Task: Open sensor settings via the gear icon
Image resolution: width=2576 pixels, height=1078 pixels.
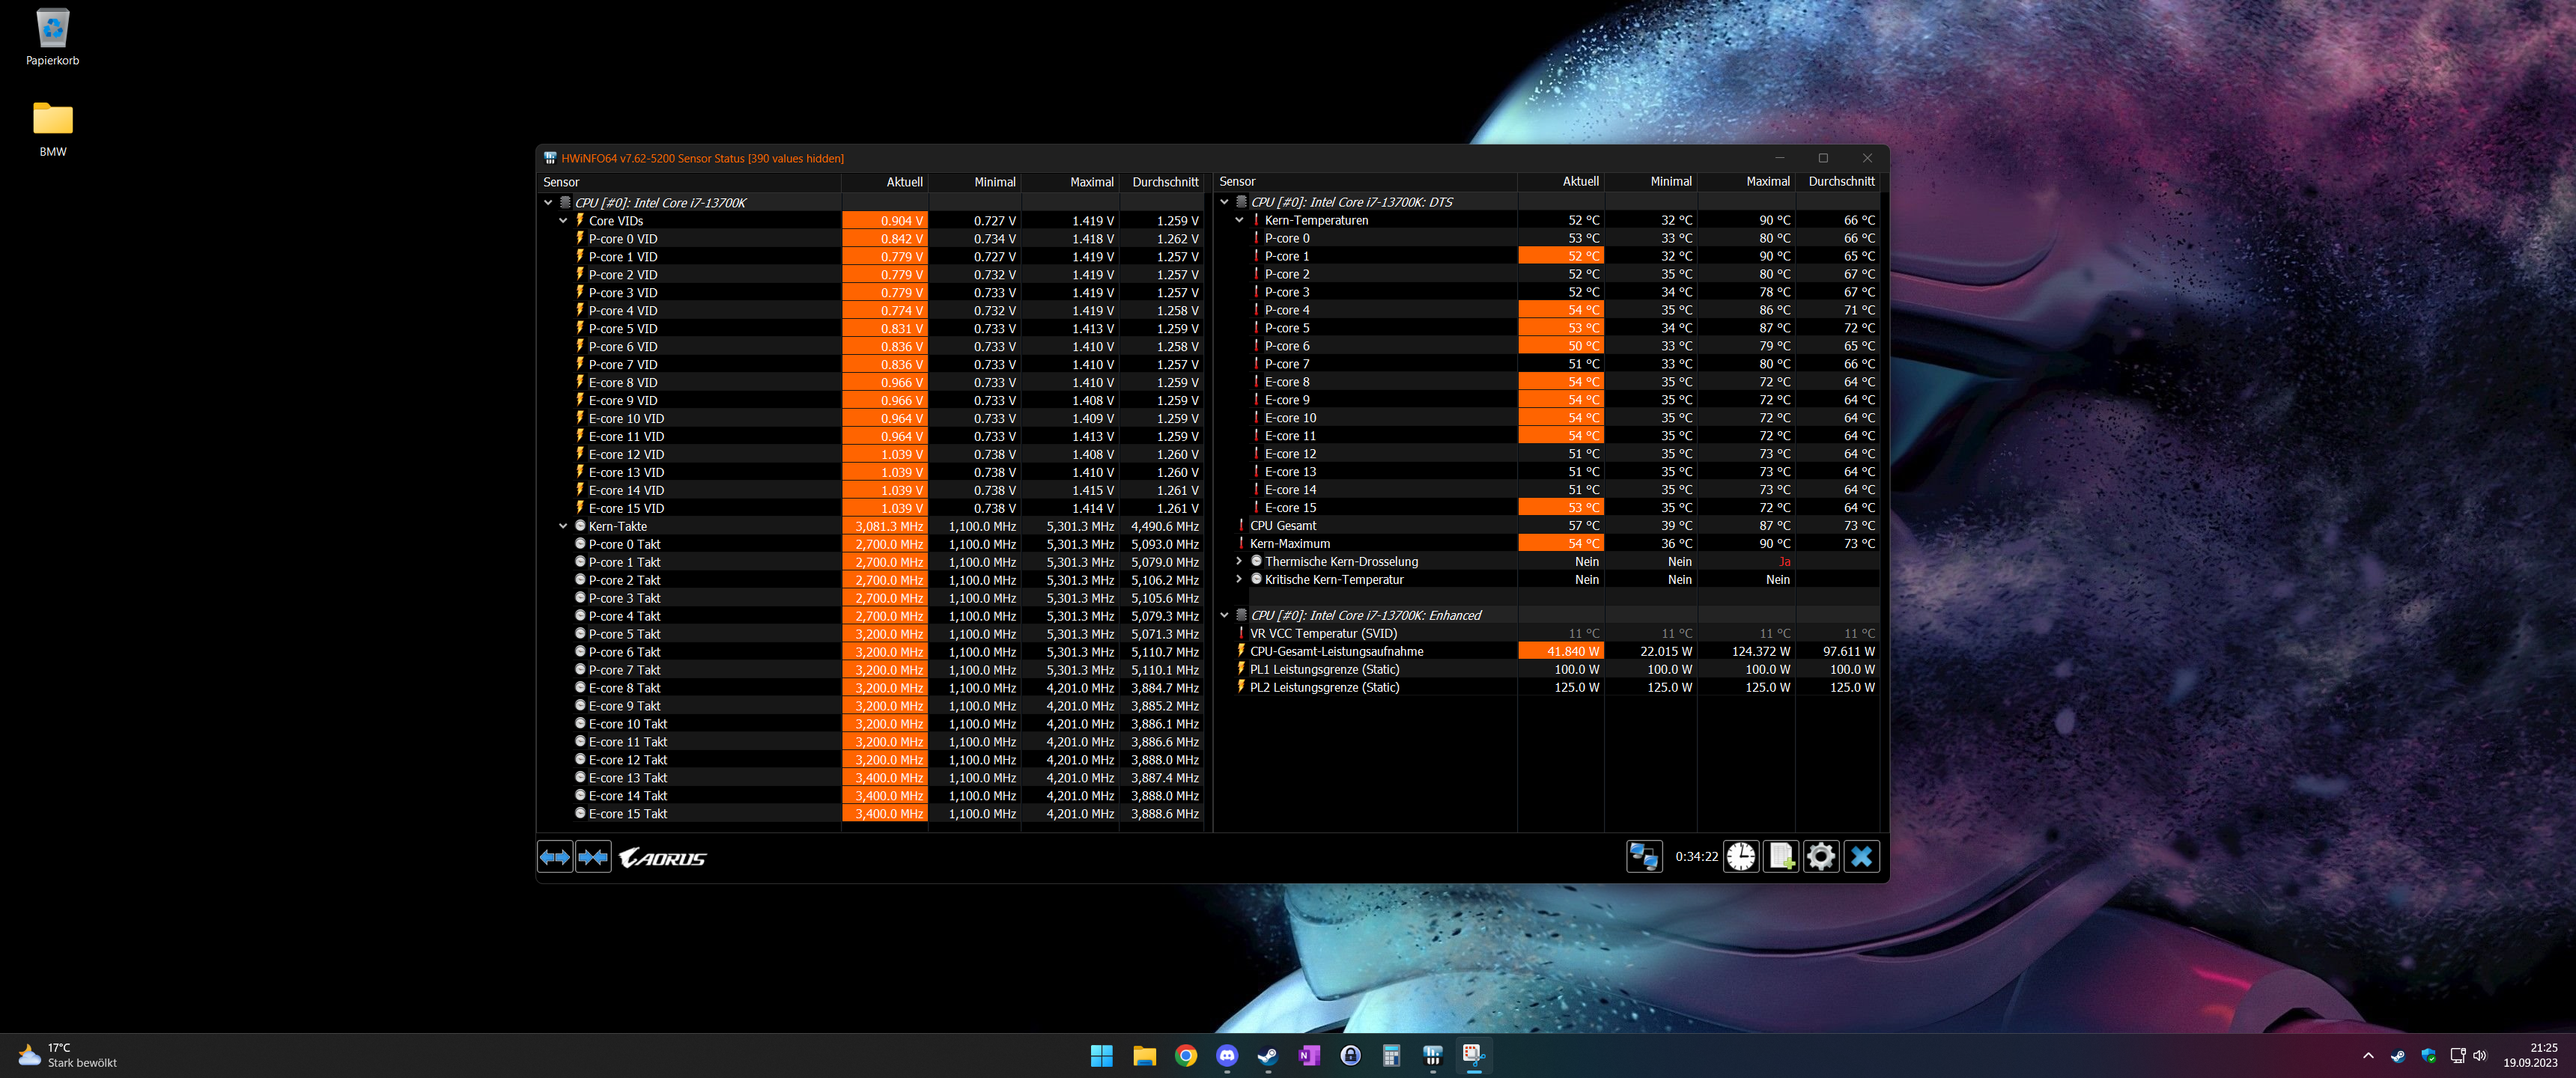Action: click(x=1821, y=857)
